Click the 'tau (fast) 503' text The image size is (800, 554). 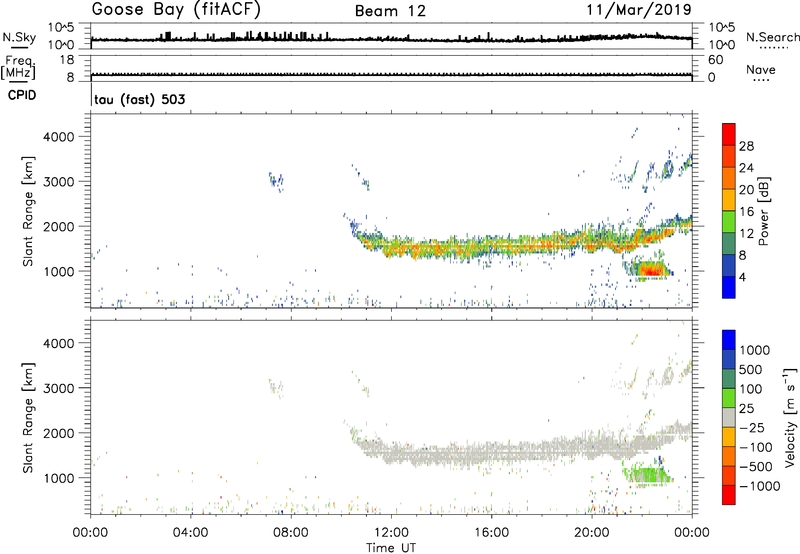tap(139, 99)
